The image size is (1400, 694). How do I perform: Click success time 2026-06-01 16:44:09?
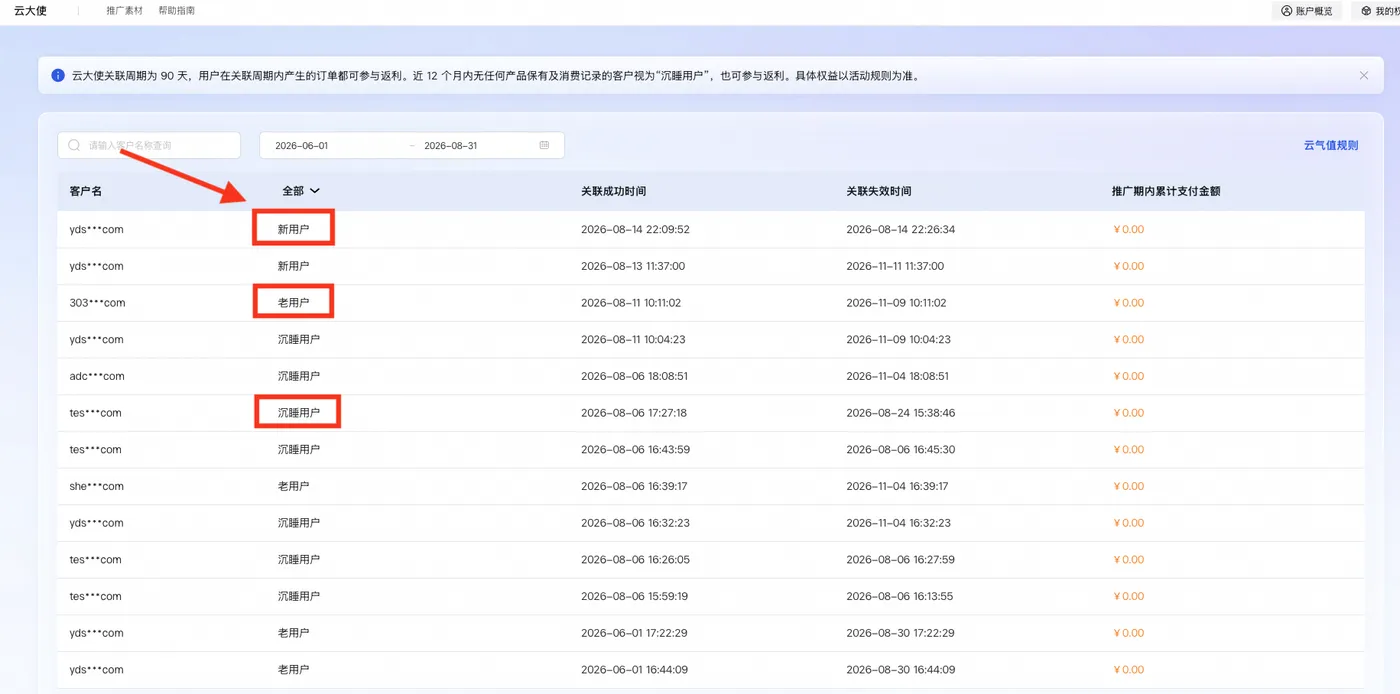click(634, 670)
